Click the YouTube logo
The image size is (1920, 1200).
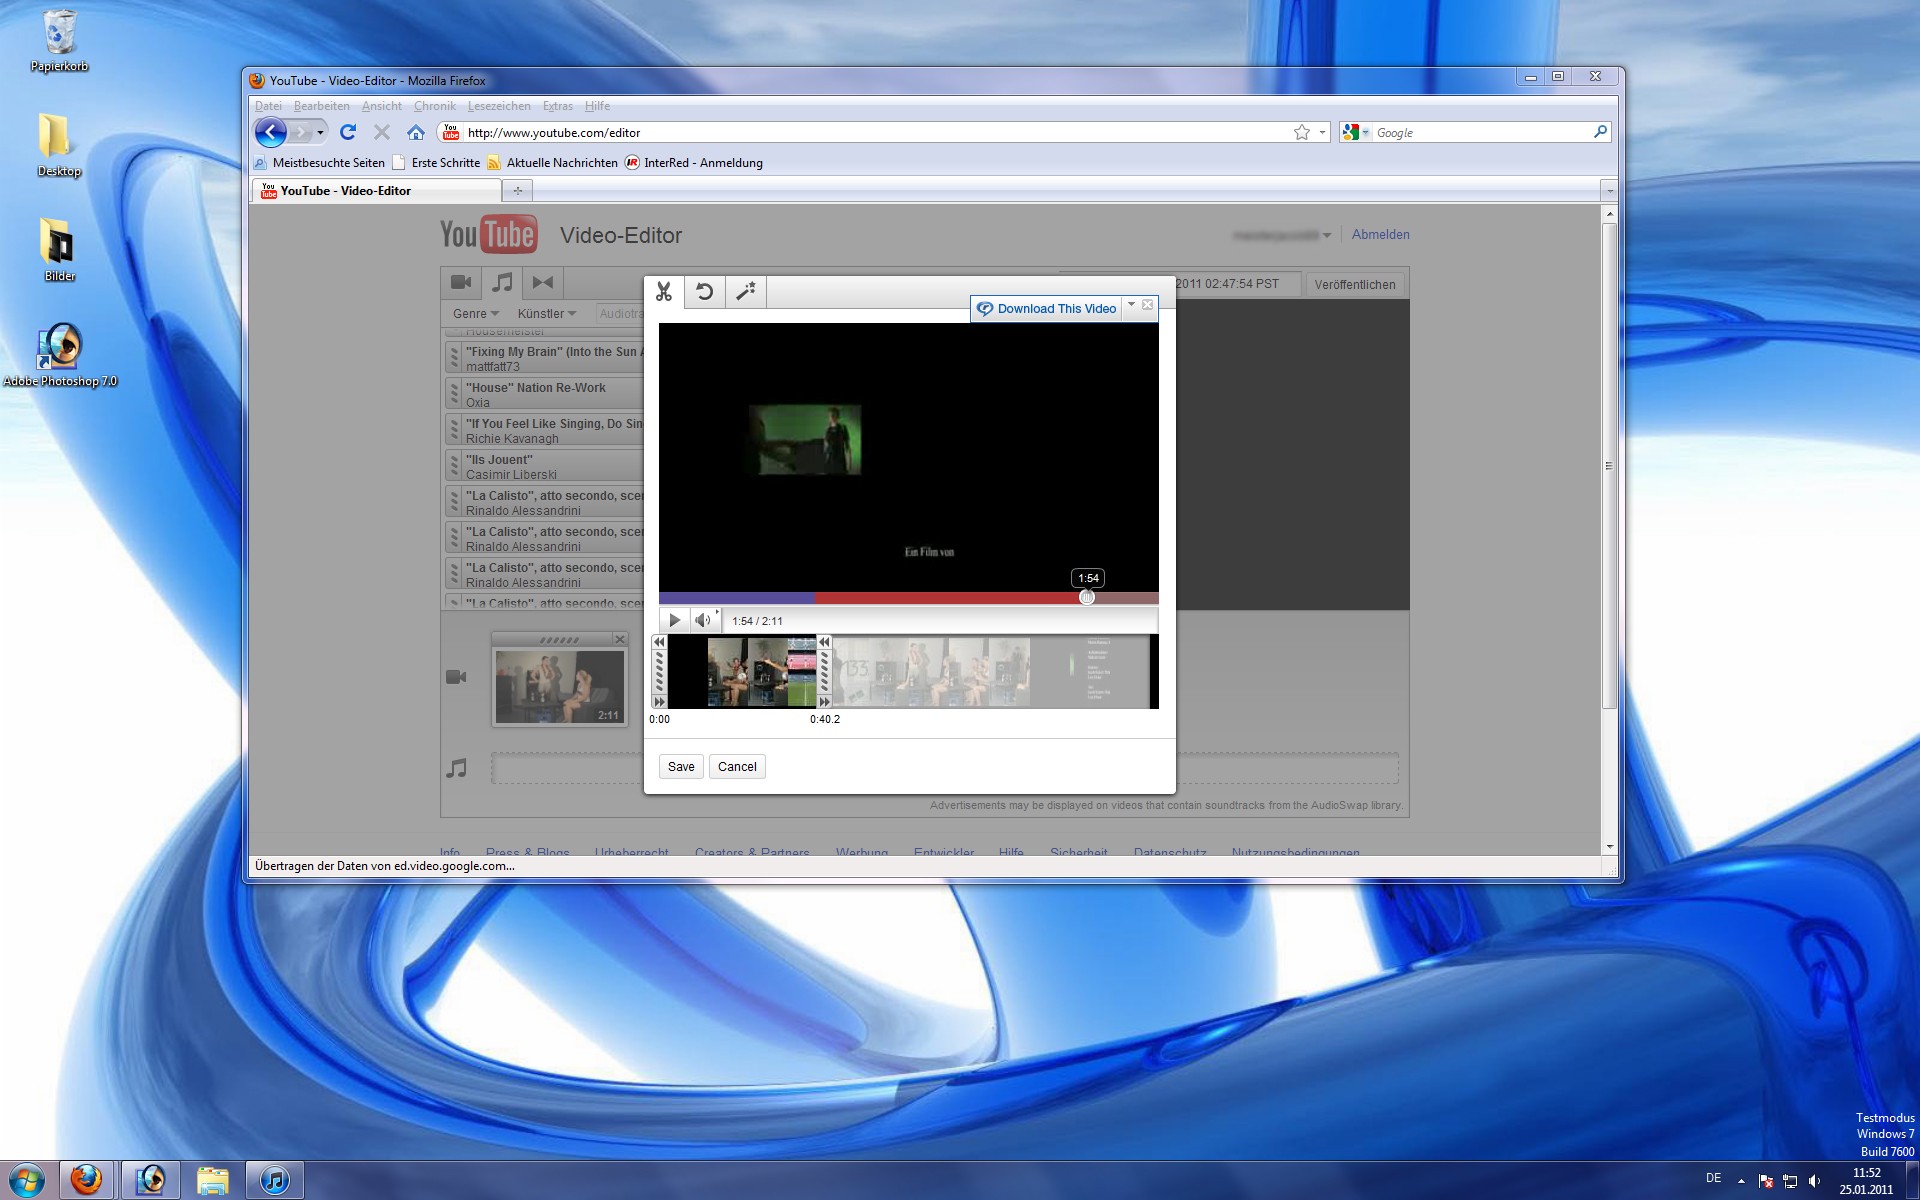point(489,235)
